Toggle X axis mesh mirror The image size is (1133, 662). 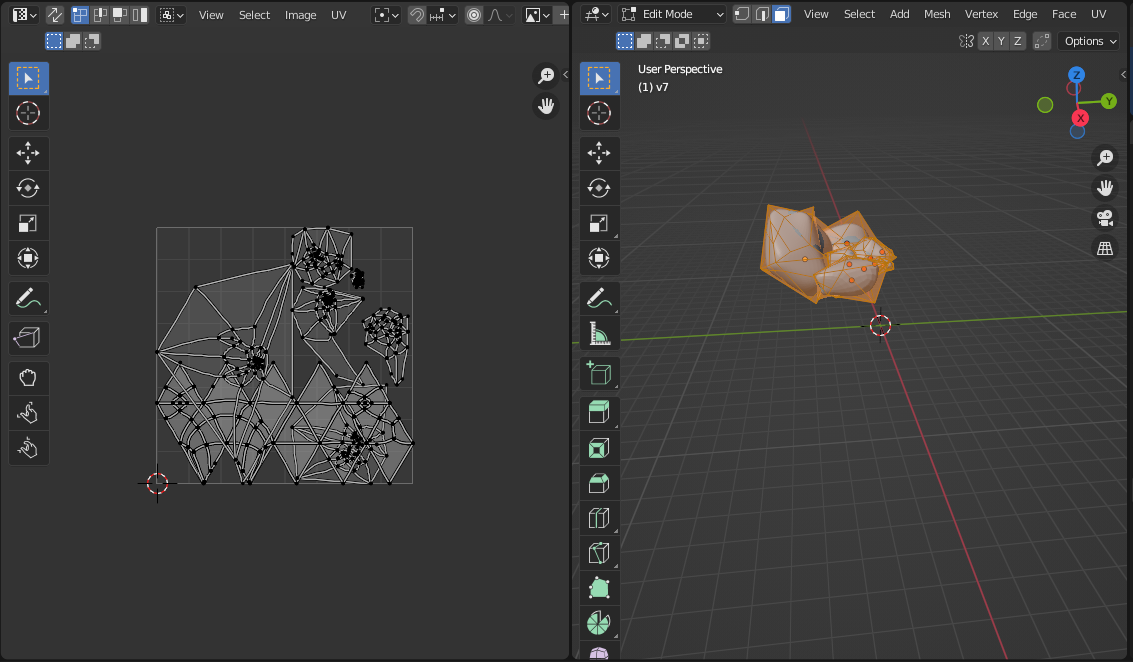(x=985, y=41)
